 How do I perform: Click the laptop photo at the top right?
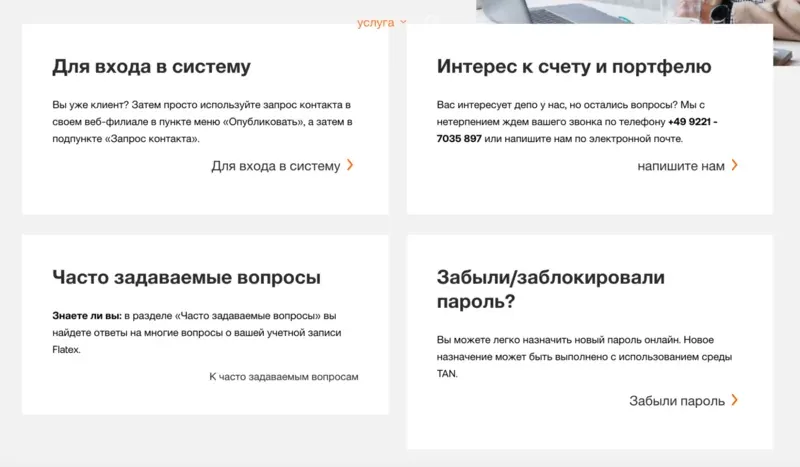638,32
